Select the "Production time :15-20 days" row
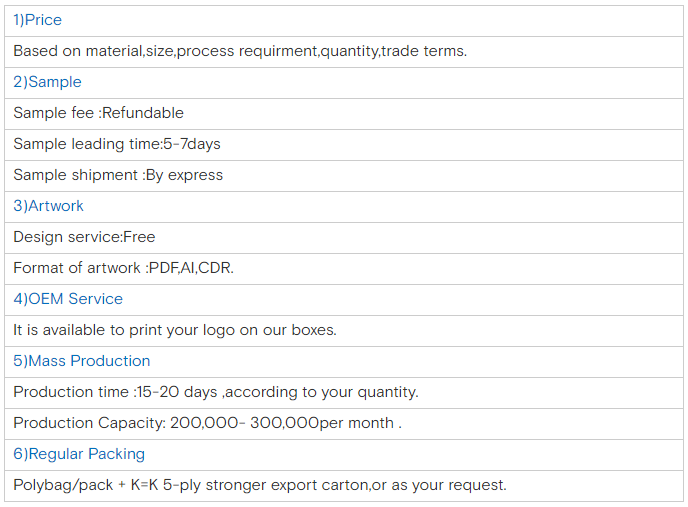Image resolution: width=688 pixels, height=507 pixels. (x=215, y=392)
